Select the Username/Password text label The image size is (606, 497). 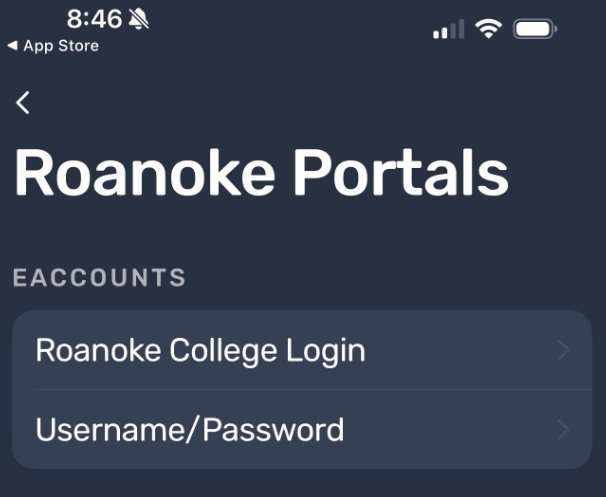[189, 430]
